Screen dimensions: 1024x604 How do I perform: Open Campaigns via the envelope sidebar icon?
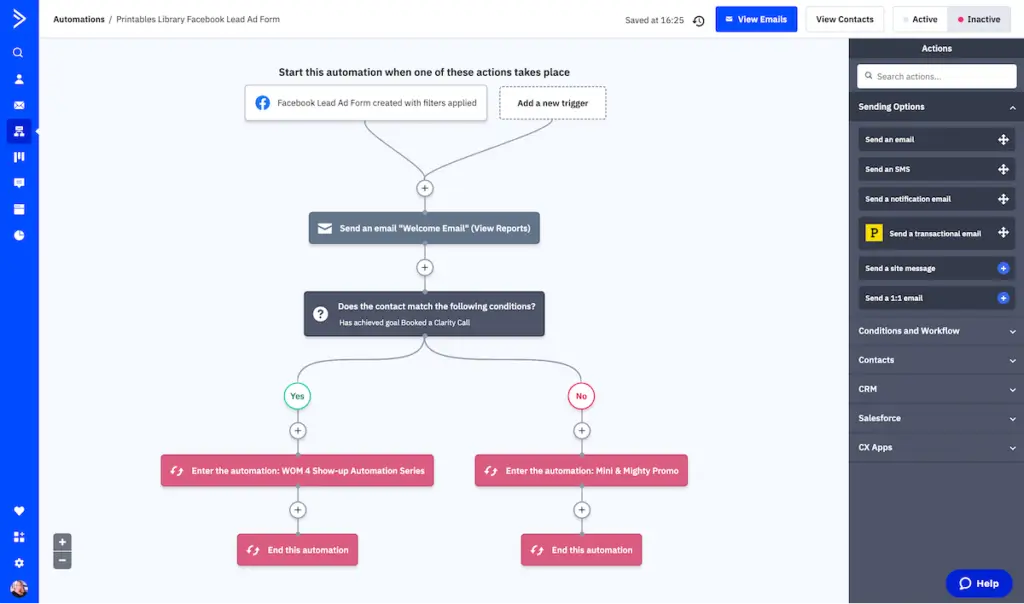[x=19, y=105]
